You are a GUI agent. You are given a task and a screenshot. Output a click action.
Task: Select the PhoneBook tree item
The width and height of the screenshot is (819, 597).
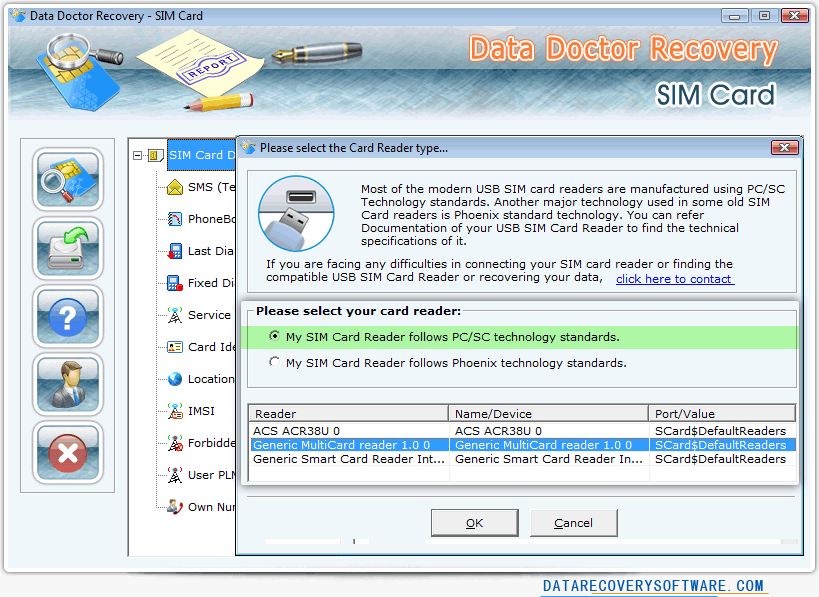click(x=211, y=219)
